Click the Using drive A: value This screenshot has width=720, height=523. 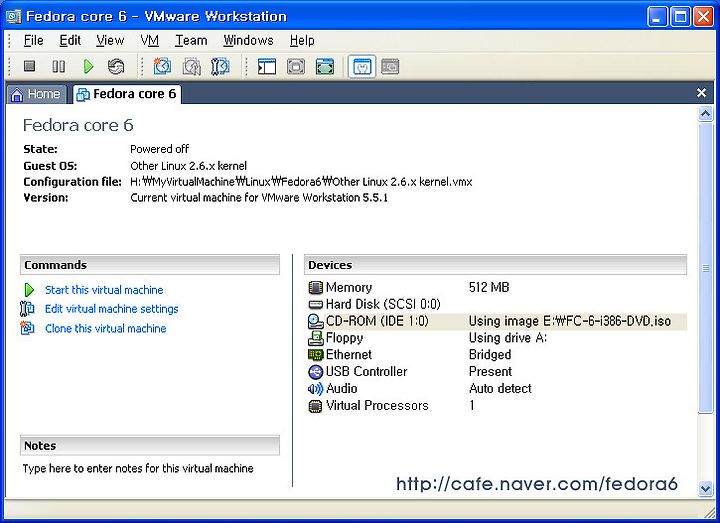[x=508, y=338]
